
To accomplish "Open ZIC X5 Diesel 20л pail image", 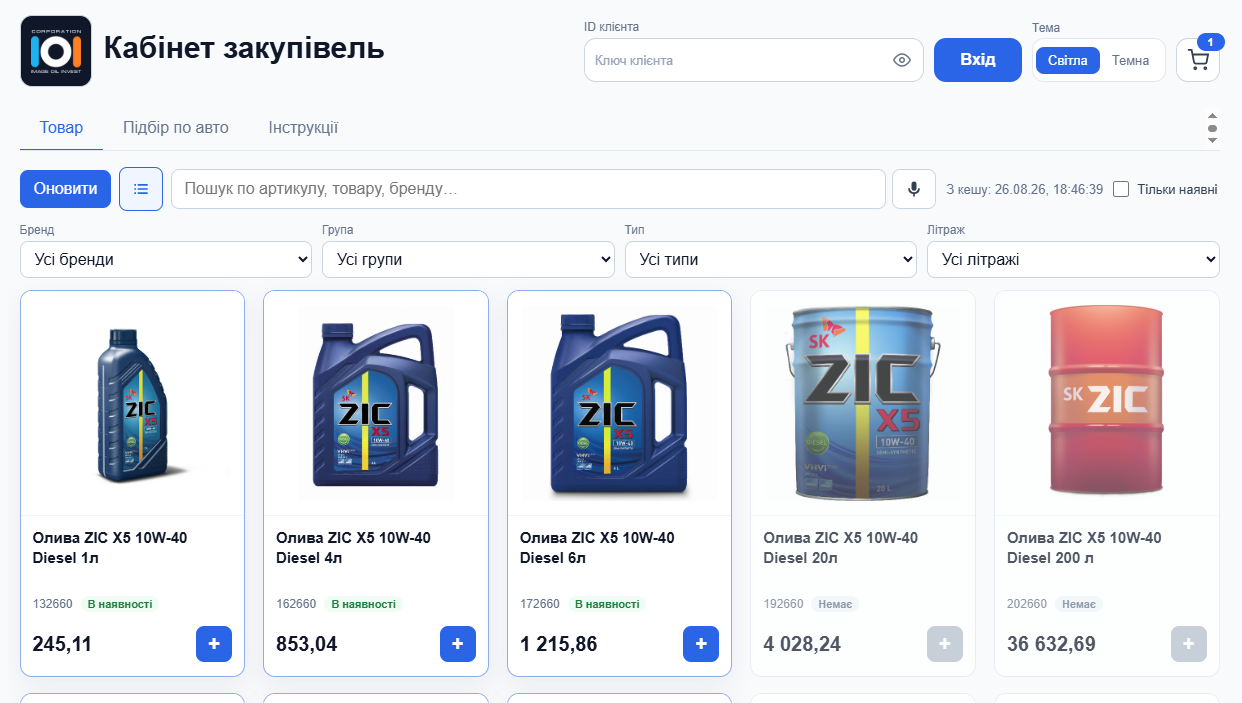I will click(x=863, y=403).
